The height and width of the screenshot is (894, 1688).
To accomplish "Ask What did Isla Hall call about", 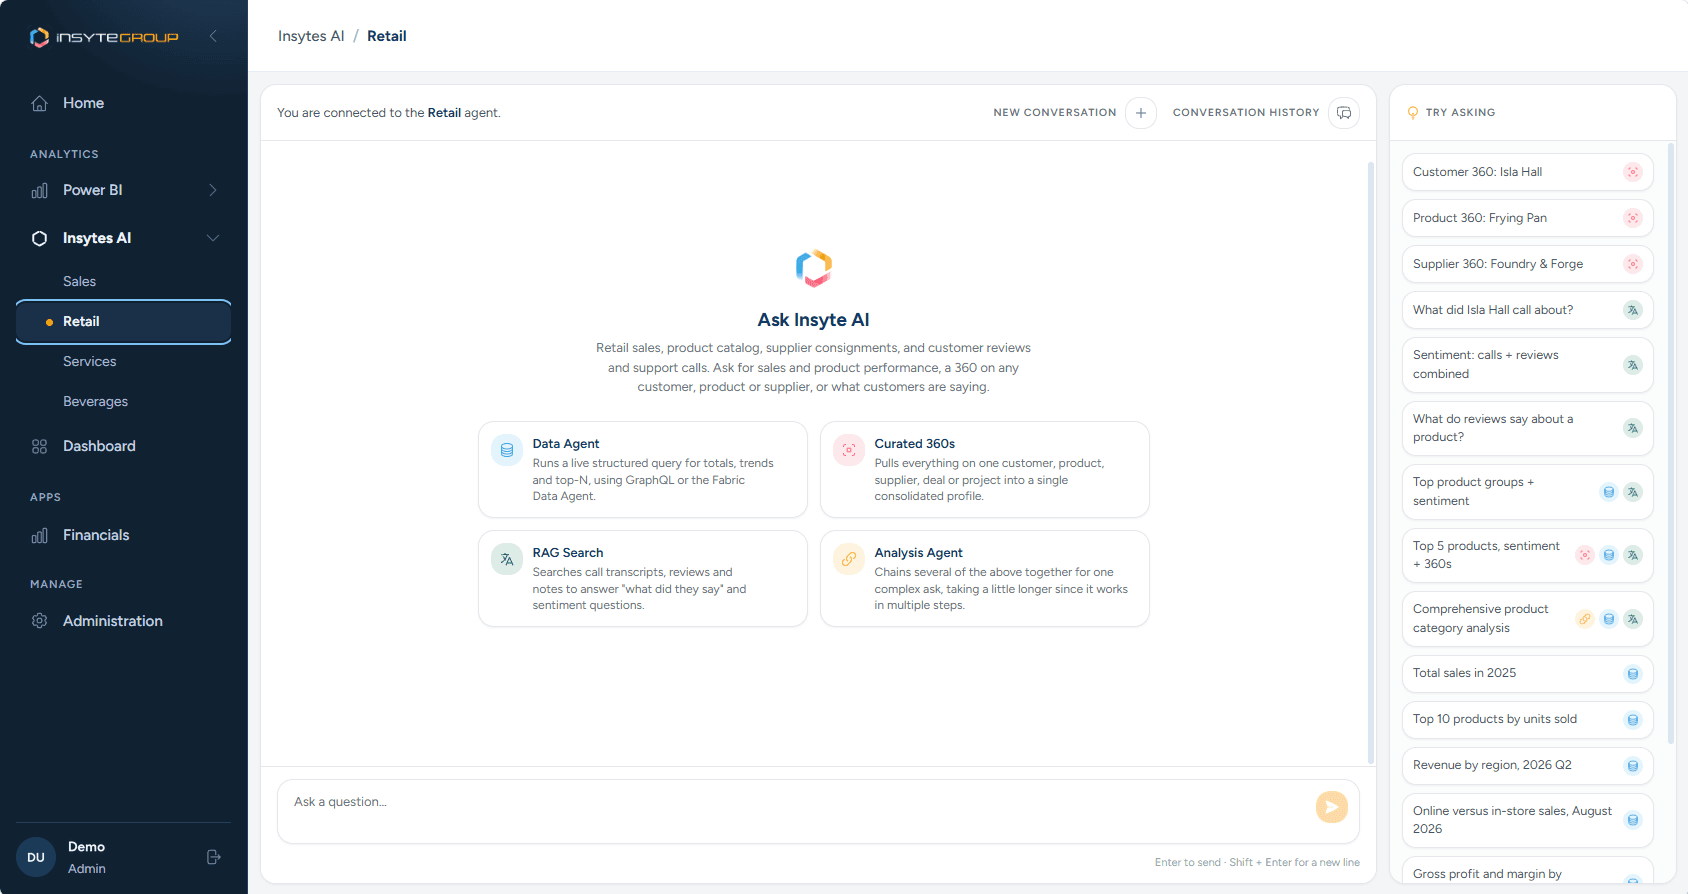I will (1528, 310).
